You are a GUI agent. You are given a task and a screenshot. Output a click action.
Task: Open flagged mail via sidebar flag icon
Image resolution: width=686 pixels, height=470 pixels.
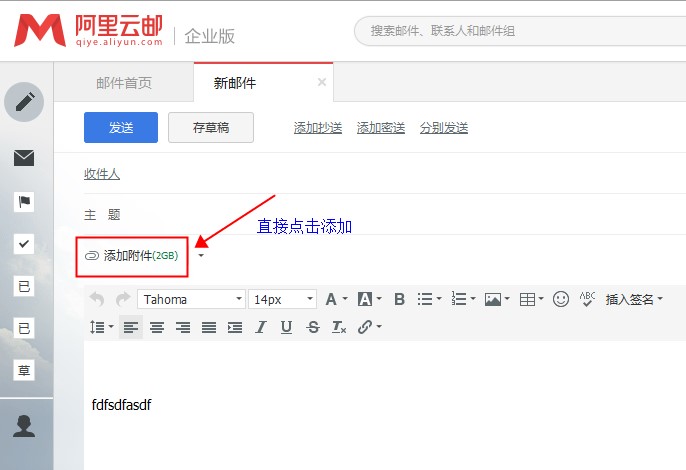[x=24, y=202]
